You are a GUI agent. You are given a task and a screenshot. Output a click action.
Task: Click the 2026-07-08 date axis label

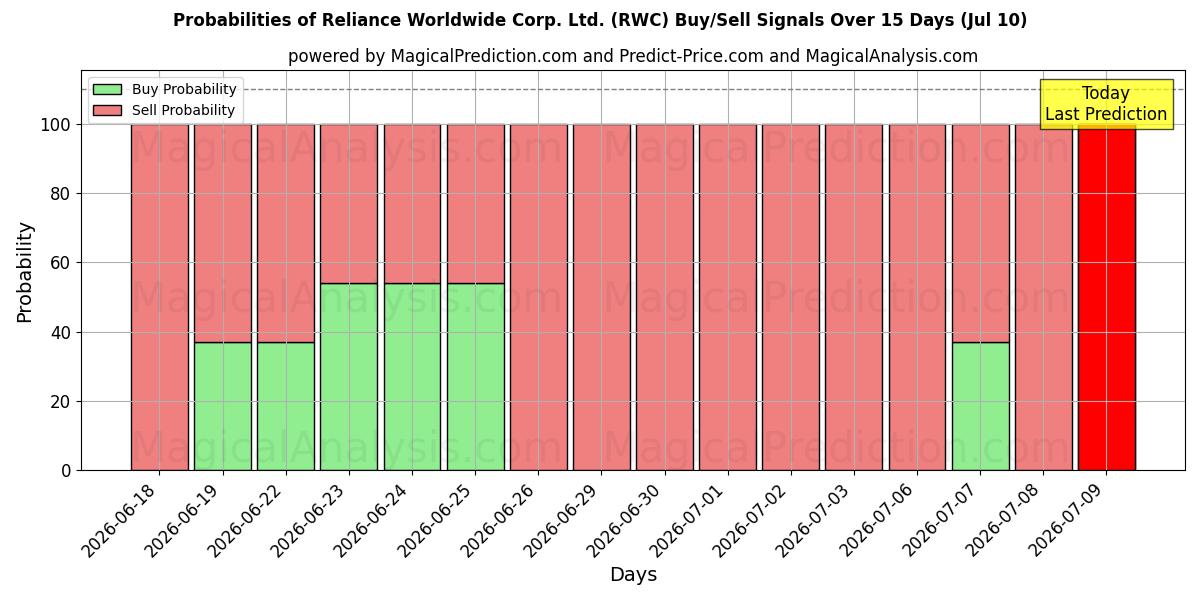pyautogui.click(x=1005, y=518)
